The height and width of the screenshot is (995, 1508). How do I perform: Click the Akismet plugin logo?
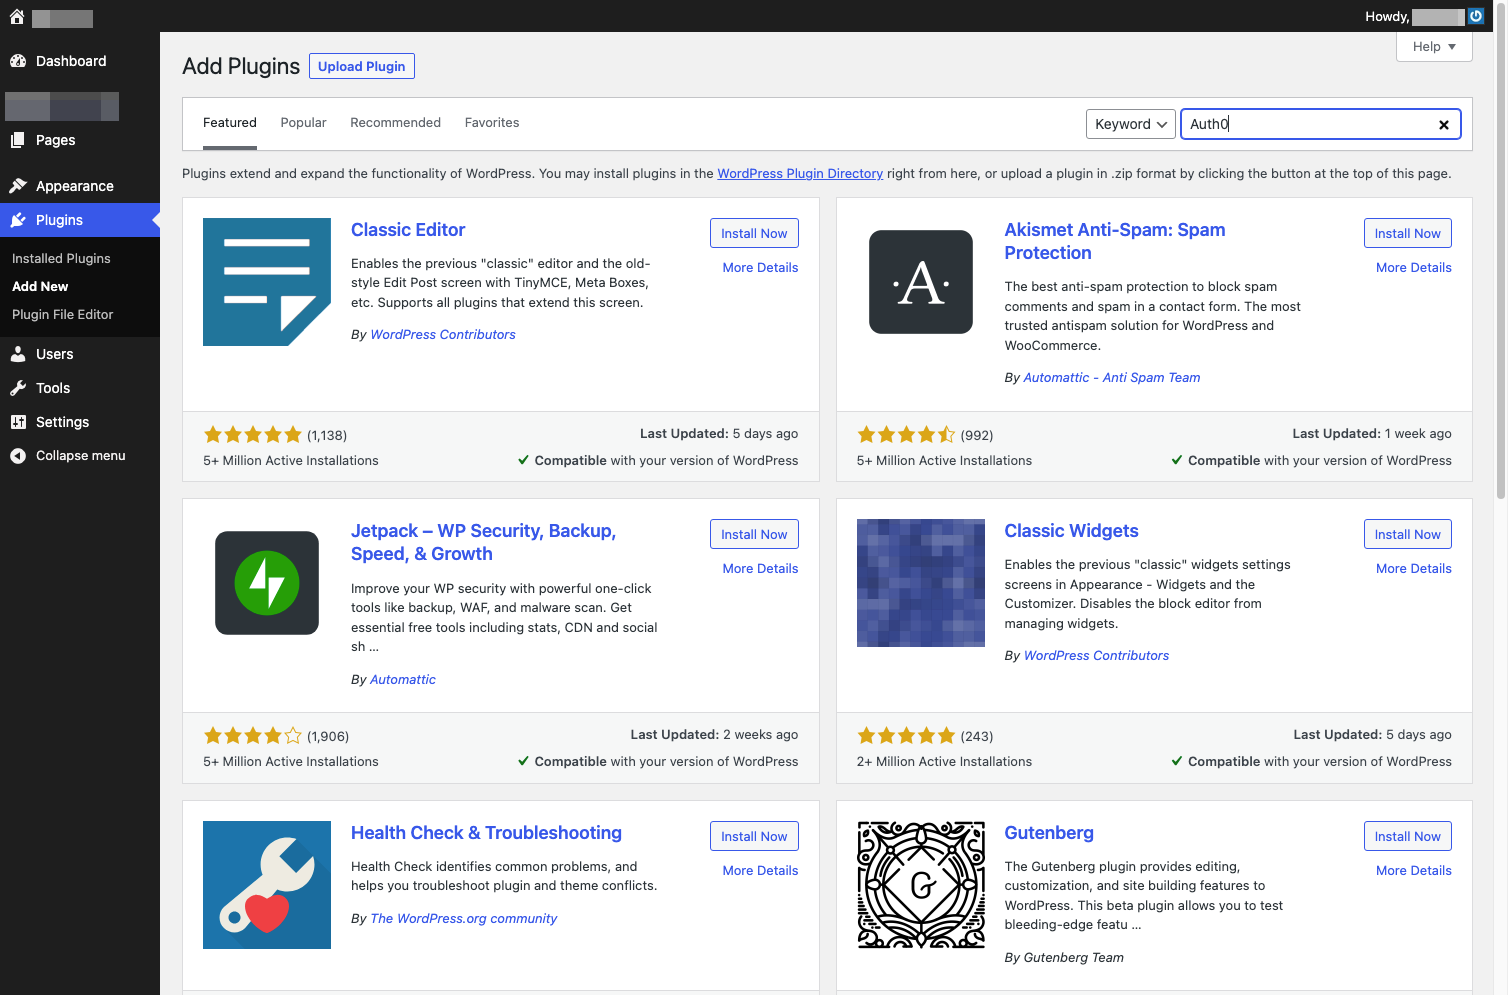pyautogui.click(x=921, y=282)
